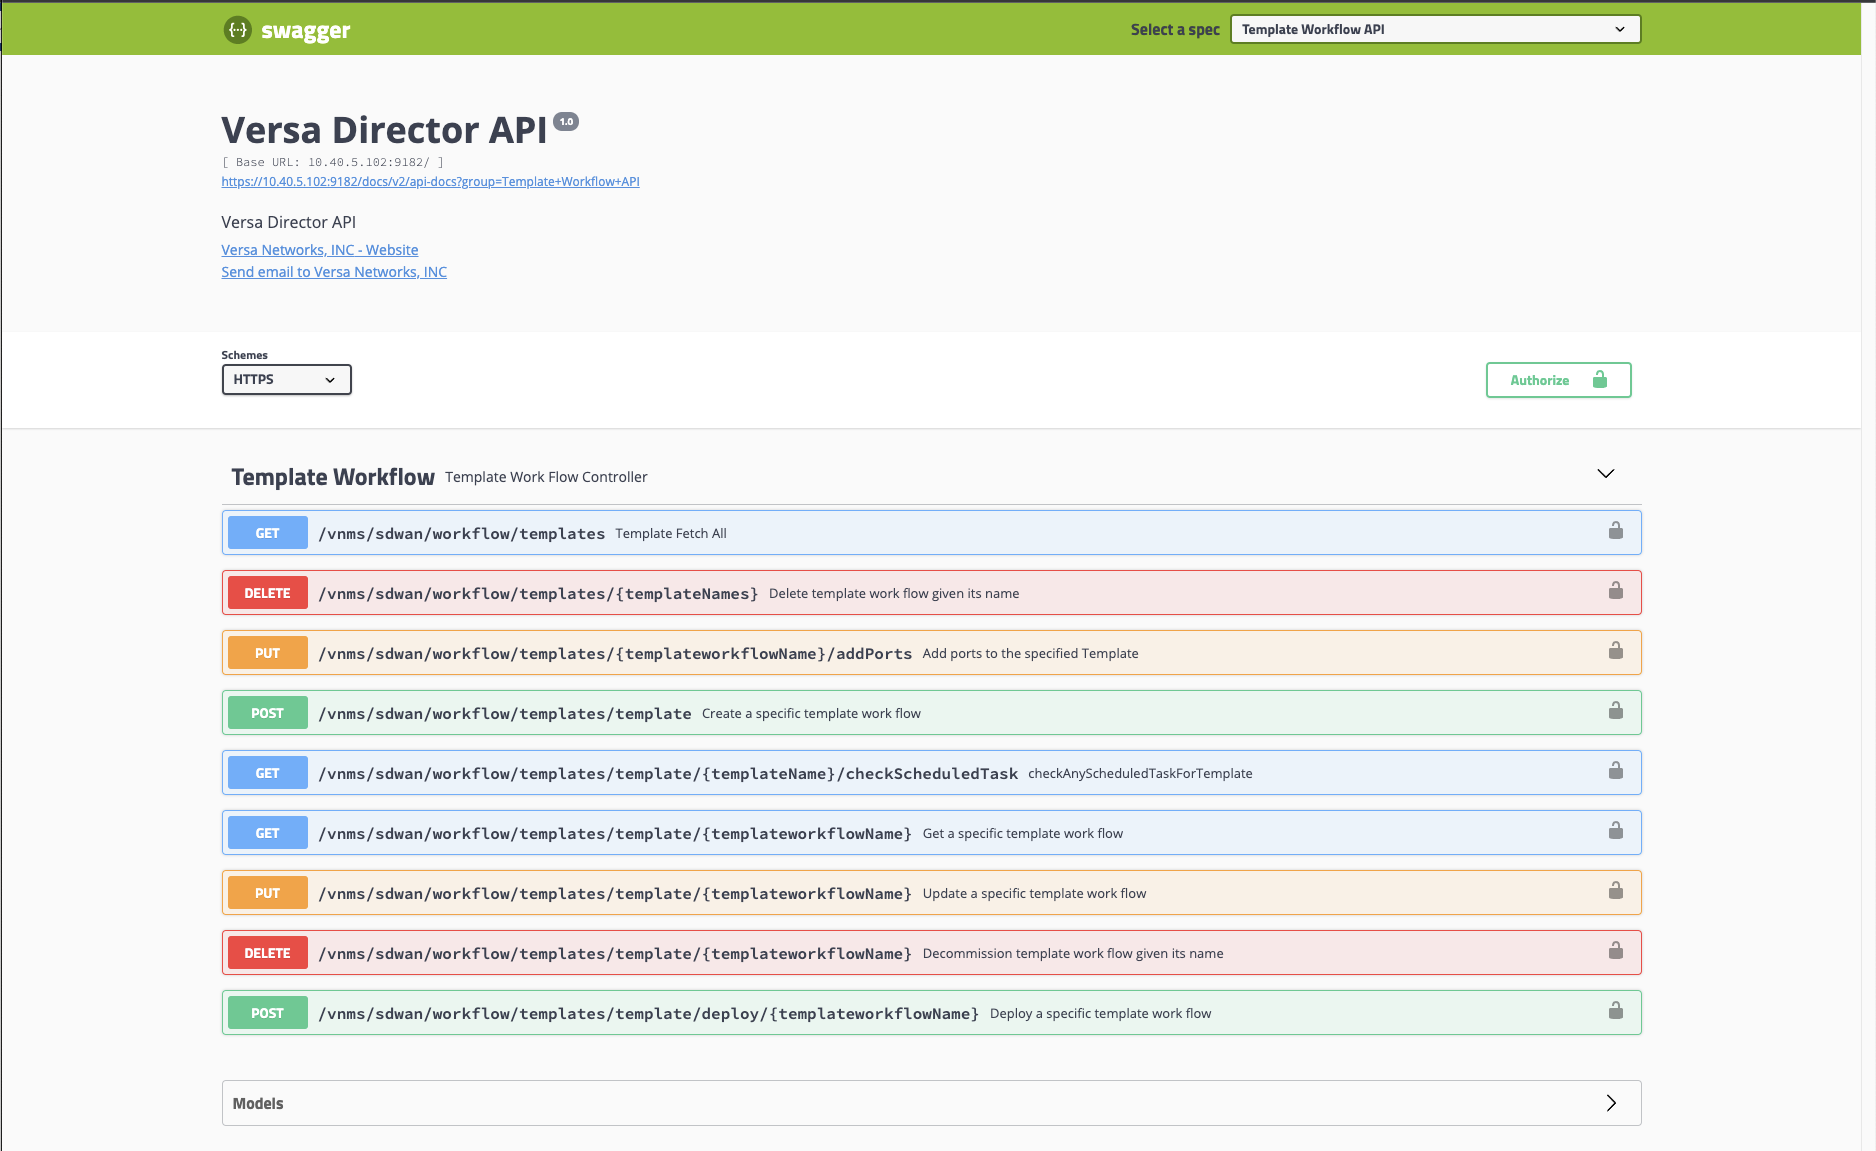Click the Template Workflow heading
Image resolution: width=1876 pixels, height=1151 pixels.
point(333,477)
